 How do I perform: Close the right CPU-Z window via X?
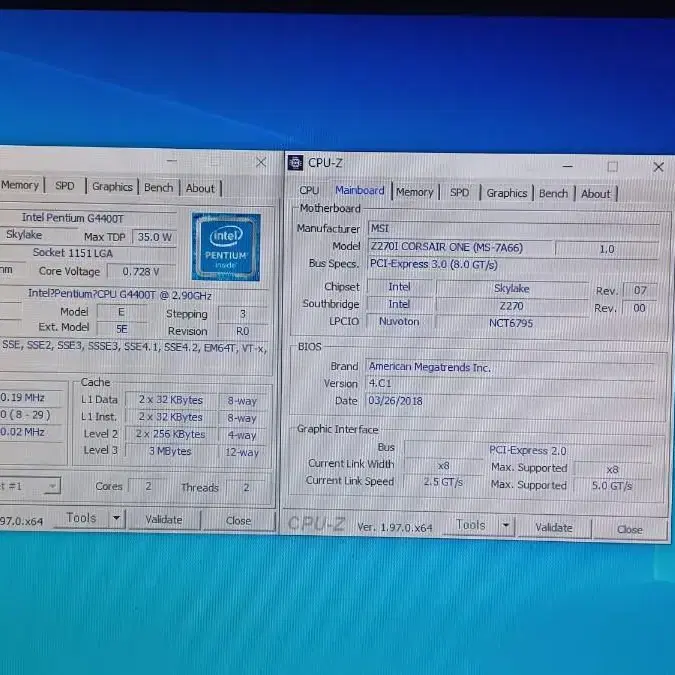coord(659,167)
